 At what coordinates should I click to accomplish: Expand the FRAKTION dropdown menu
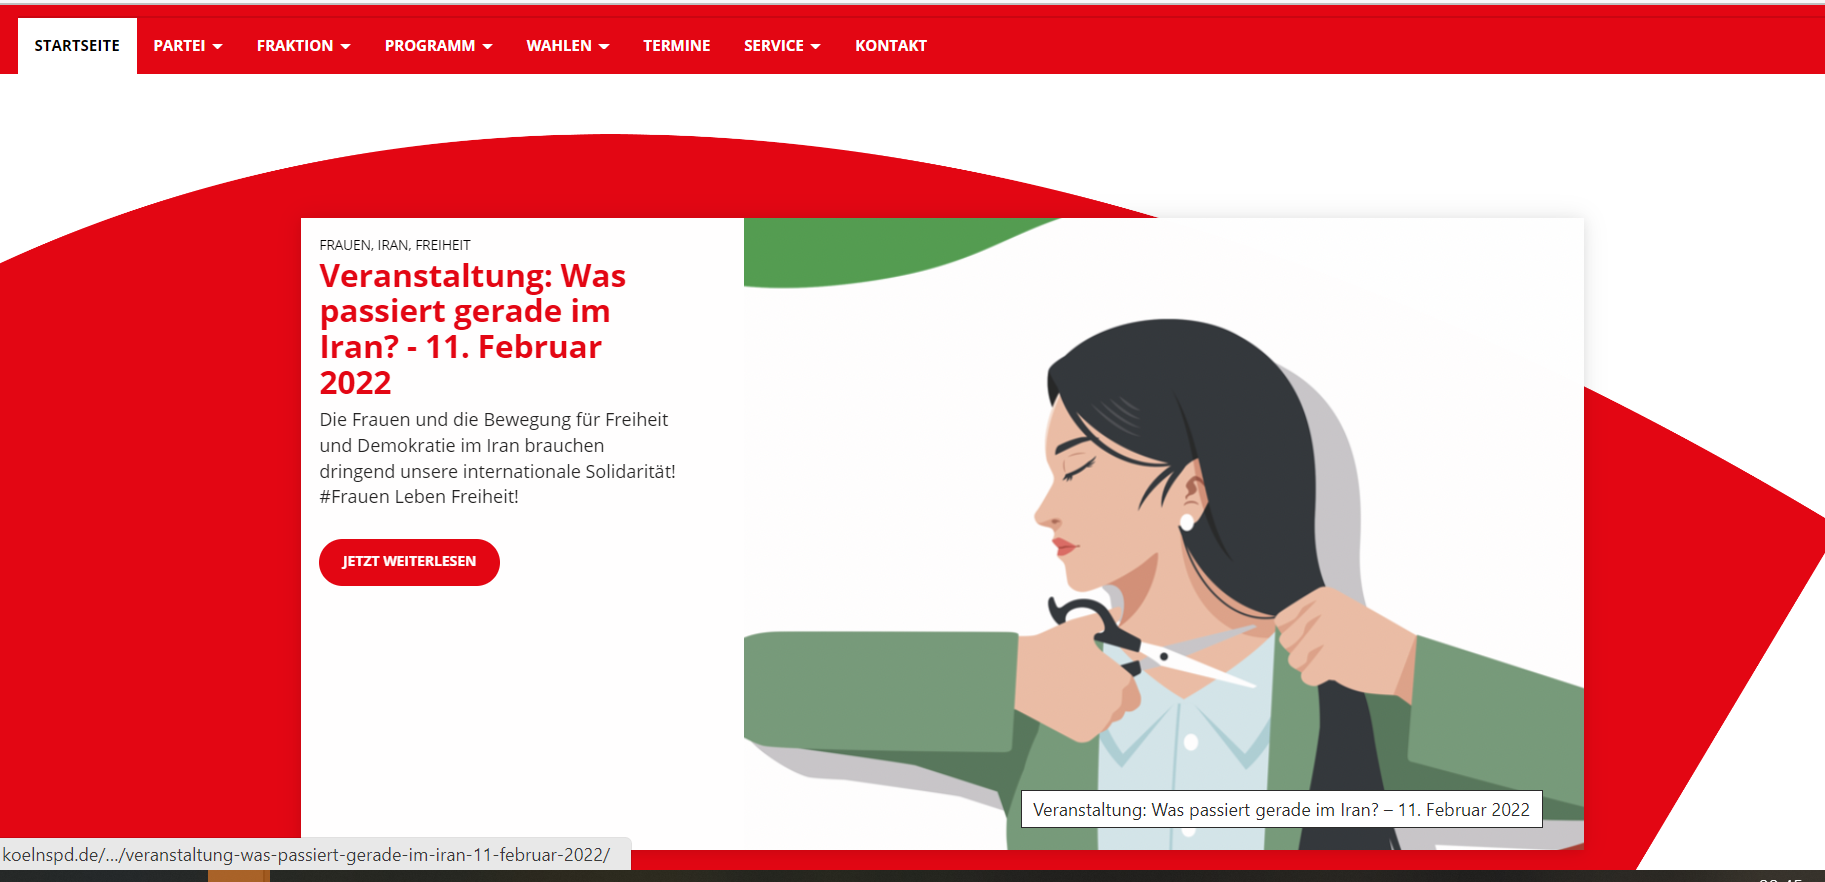point(304,46)
